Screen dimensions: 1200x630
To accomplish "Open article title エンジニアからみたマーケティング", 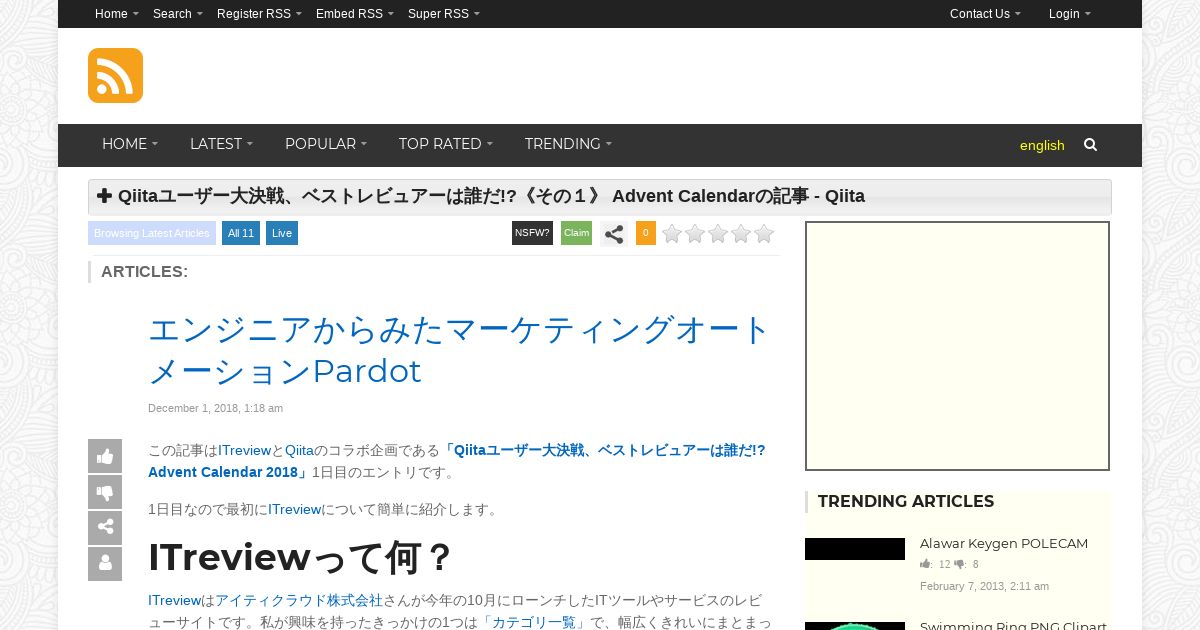I will coord(460,350).
